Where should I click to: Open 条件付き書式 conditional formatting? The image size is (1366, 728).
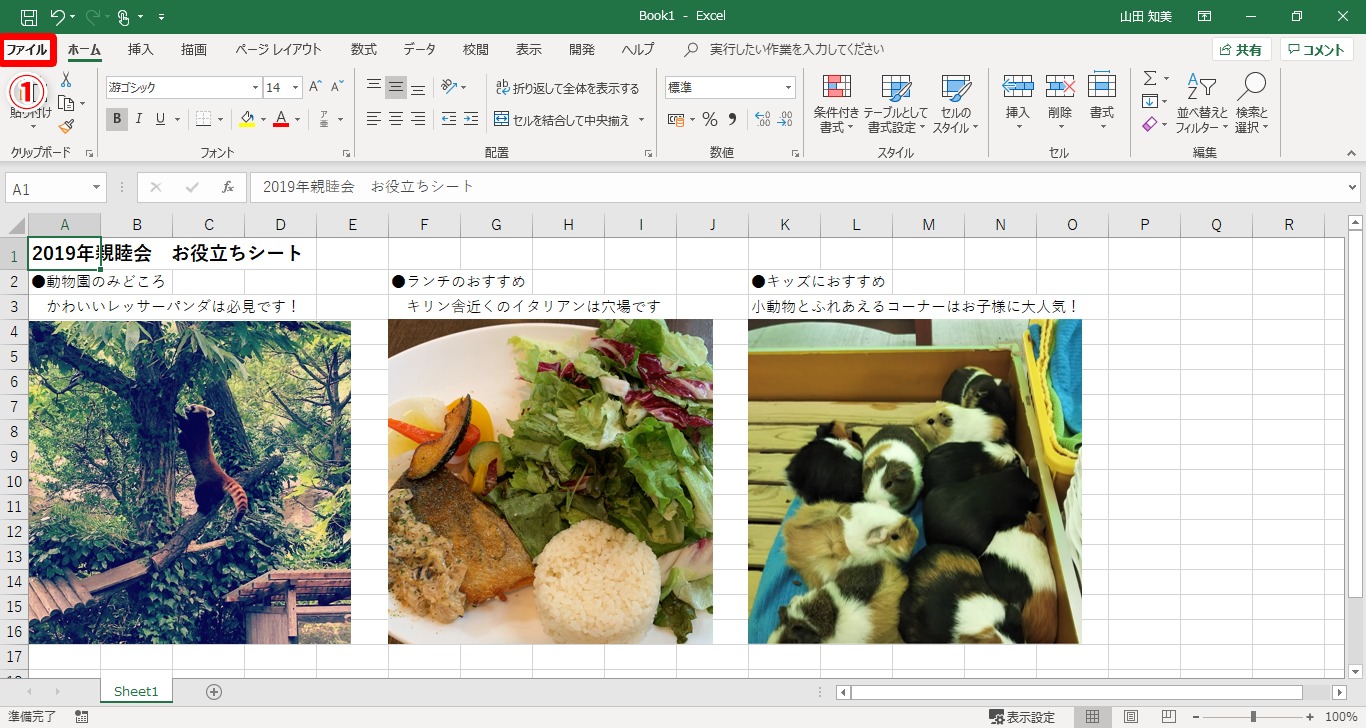(x=836, y=104)
